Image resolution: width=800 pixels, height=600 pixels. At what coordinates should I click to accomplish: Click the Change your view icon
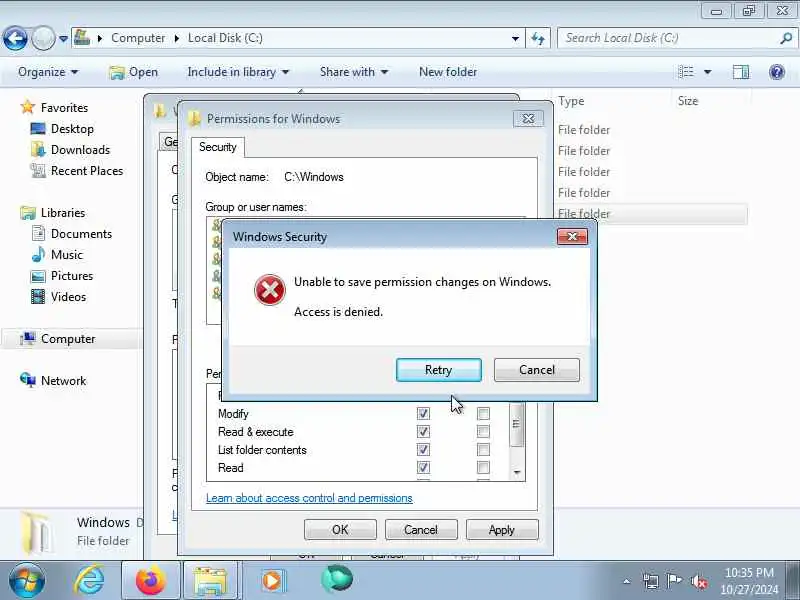click(x=686, y=72)
